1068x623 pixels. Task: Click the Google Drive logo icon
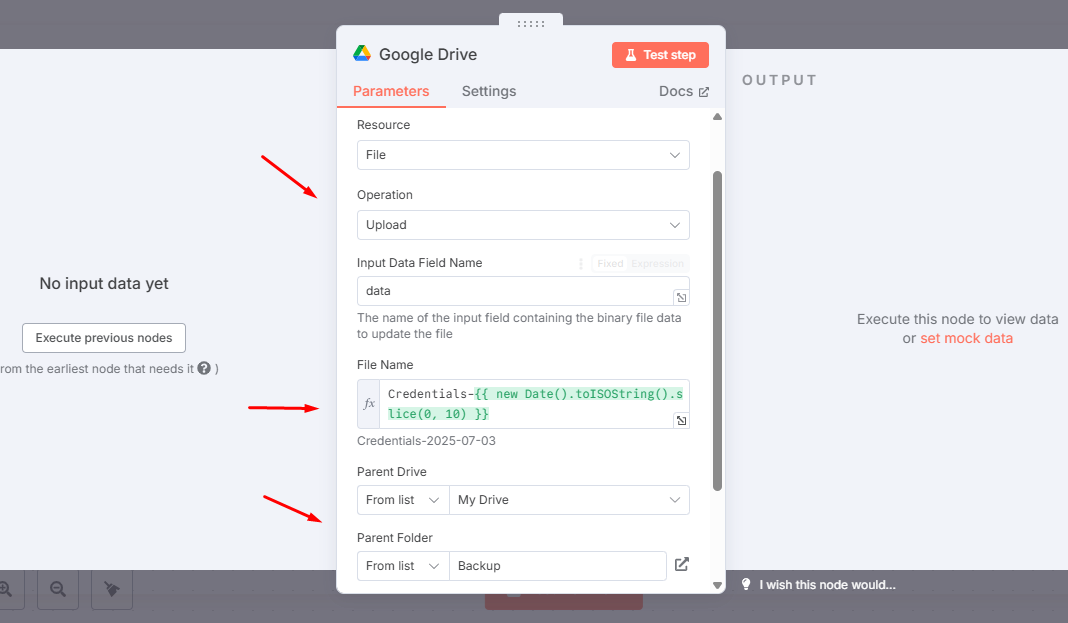[x=362, y=54]
